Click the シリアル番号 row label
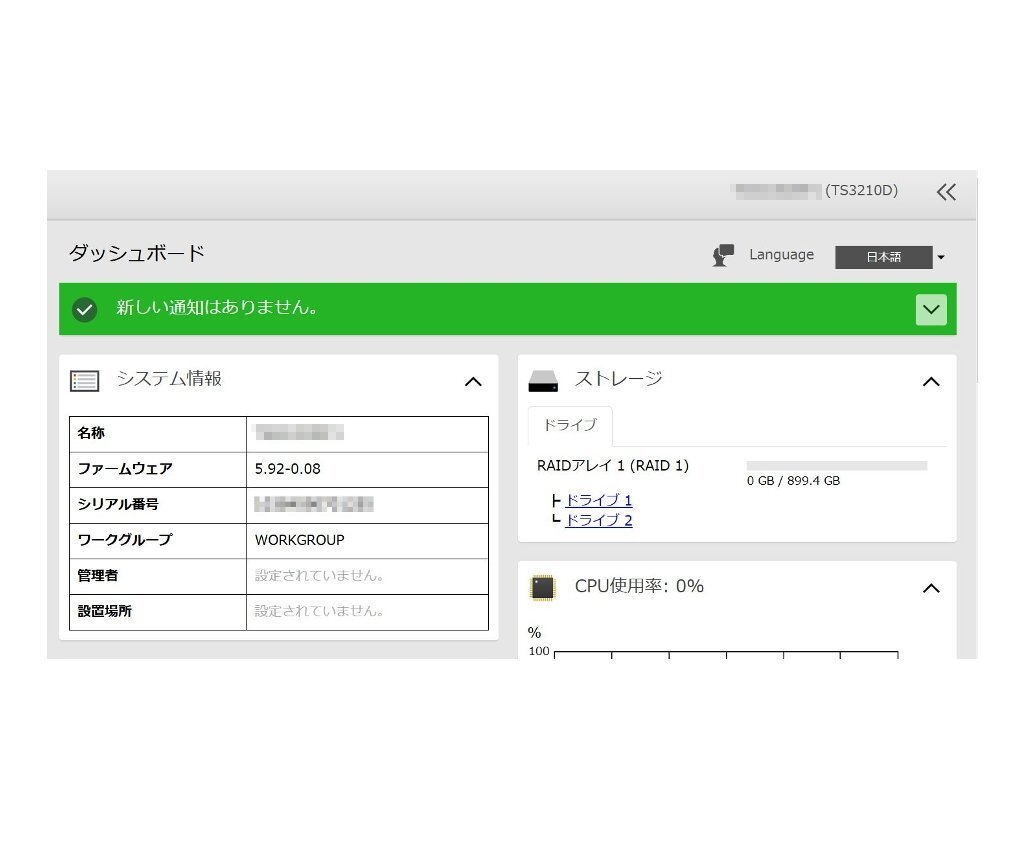Screen dimensions: 1024x850 click(118, 505)
